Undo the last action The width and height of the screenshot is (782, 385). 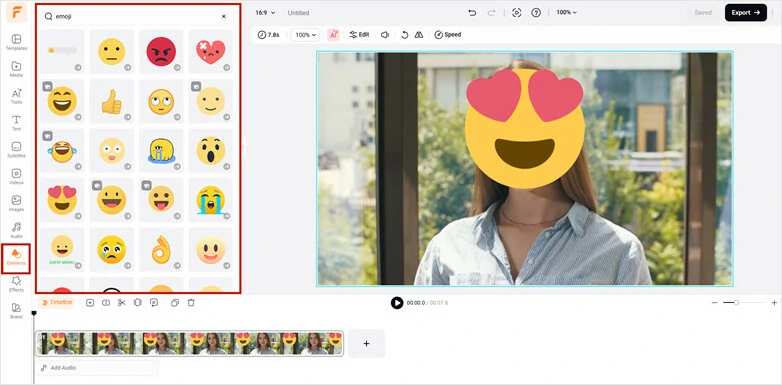(x=472, y=13)
